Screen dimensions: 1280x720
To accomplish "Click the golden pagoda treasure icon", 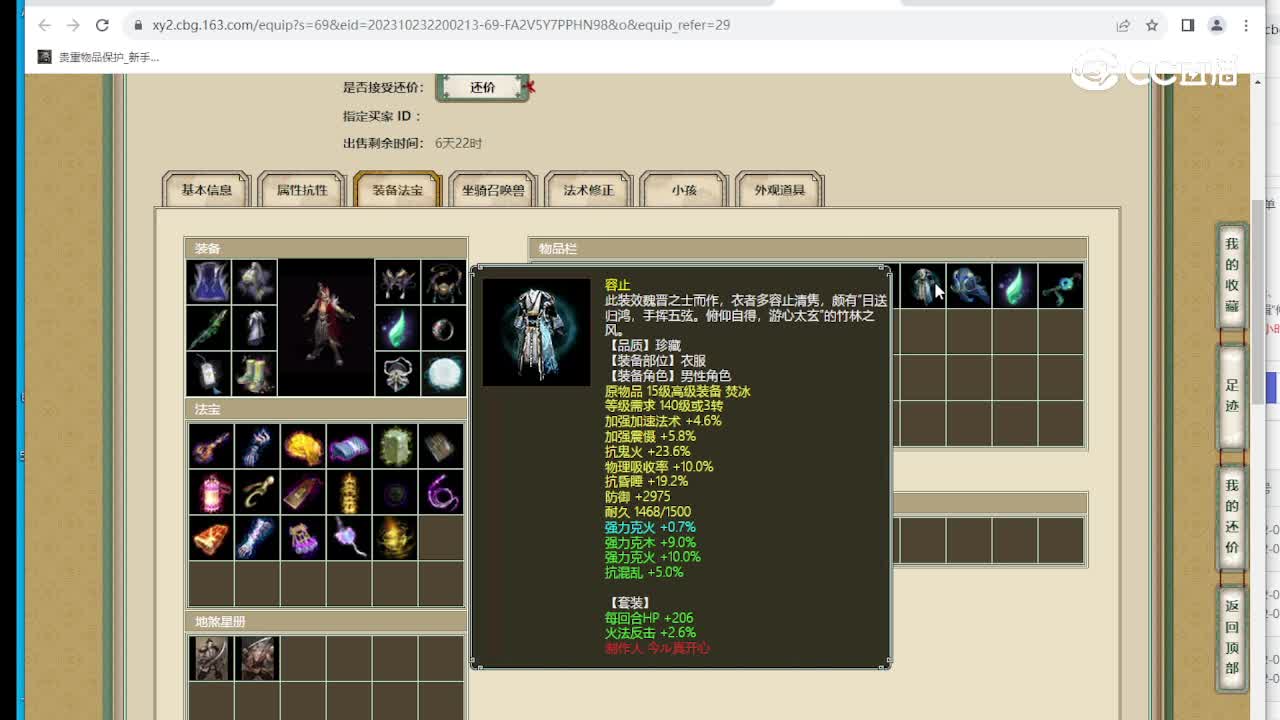I will pyautogui.click(x=349, y=492).
